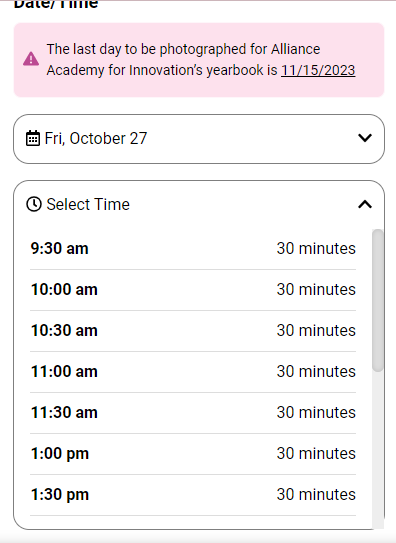
Task: Pick the 10:30 am time slot
Action: (193, 331)
